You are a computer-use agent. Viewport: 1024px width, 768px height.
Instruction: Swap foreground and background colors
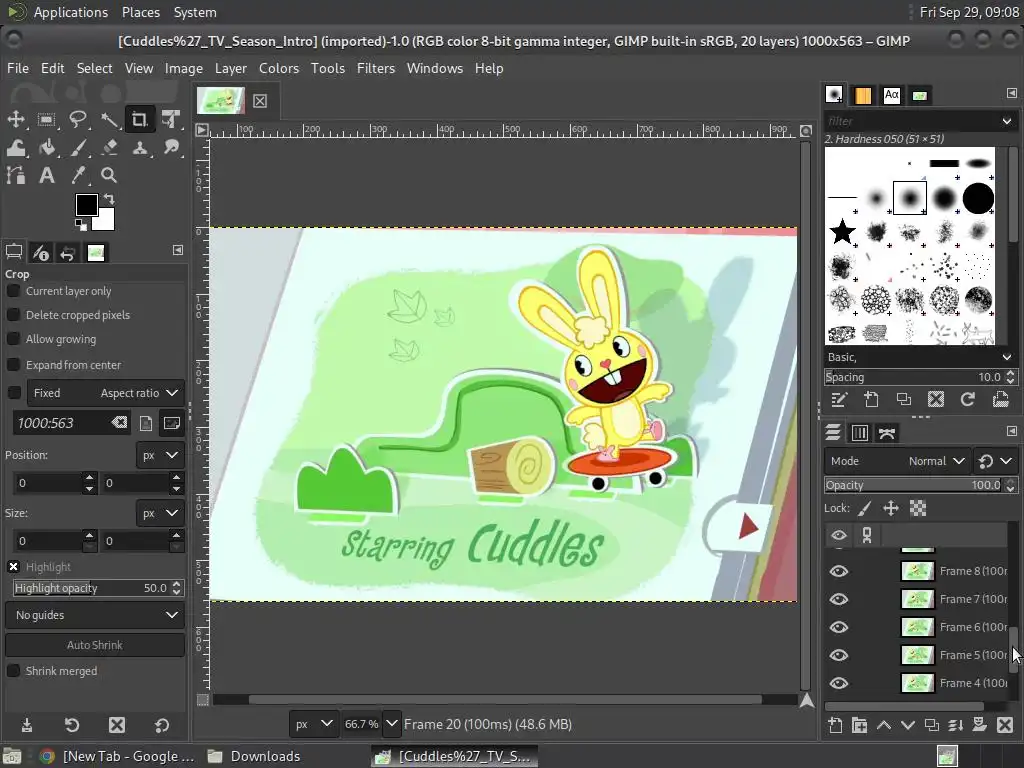[x=109, y=199]
